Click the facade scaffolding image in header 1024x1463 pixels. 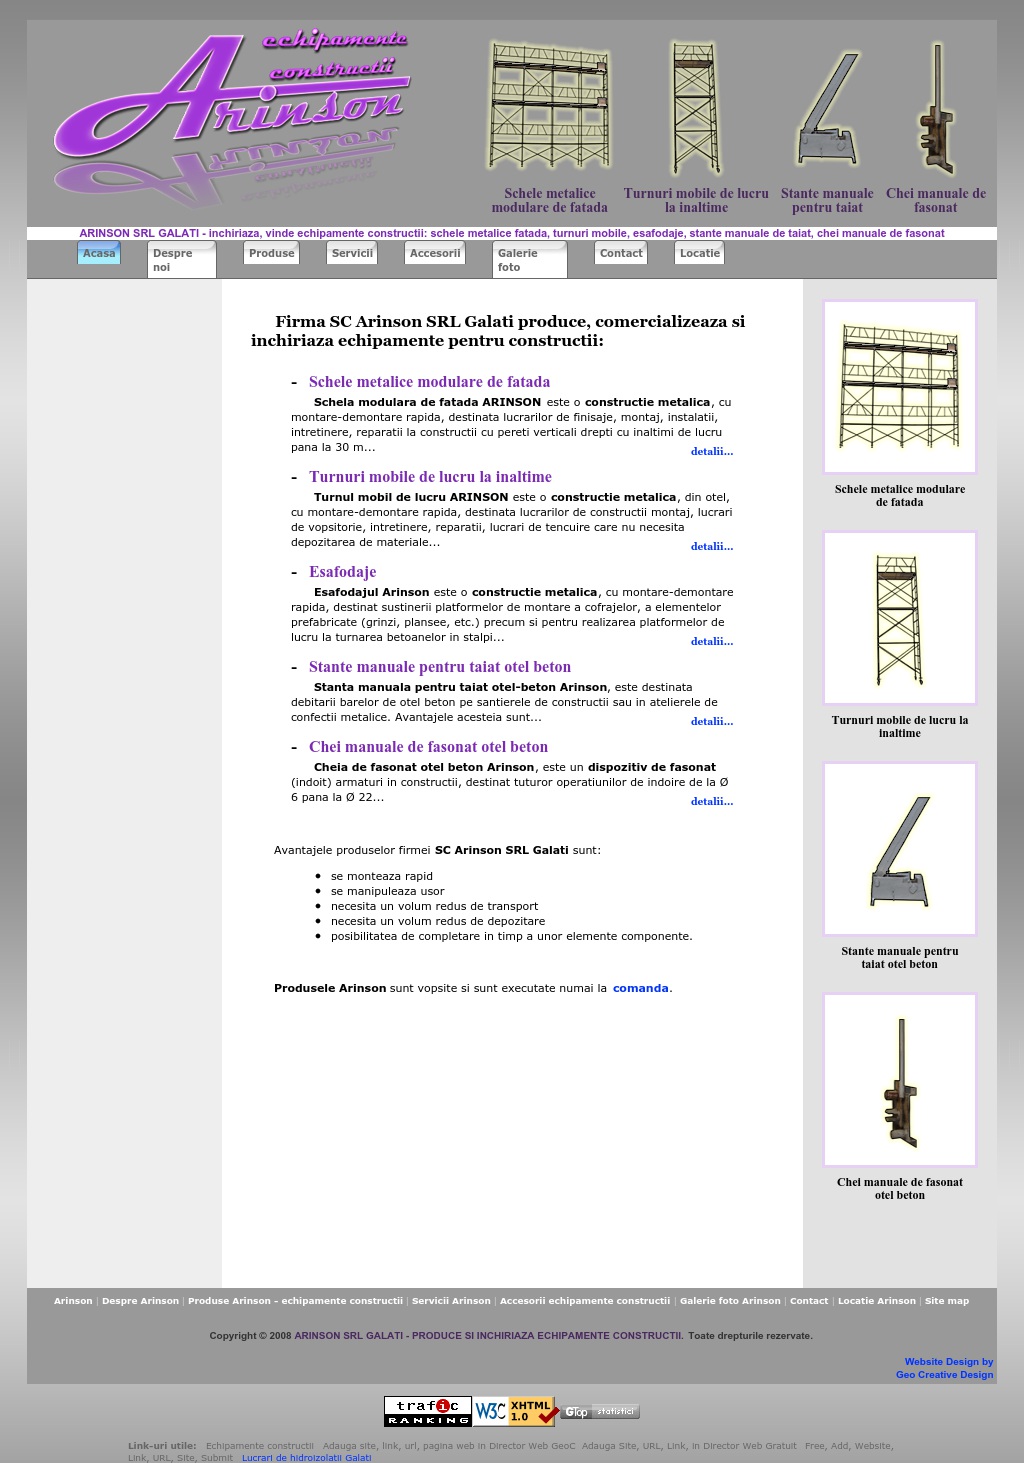point(549,106)
